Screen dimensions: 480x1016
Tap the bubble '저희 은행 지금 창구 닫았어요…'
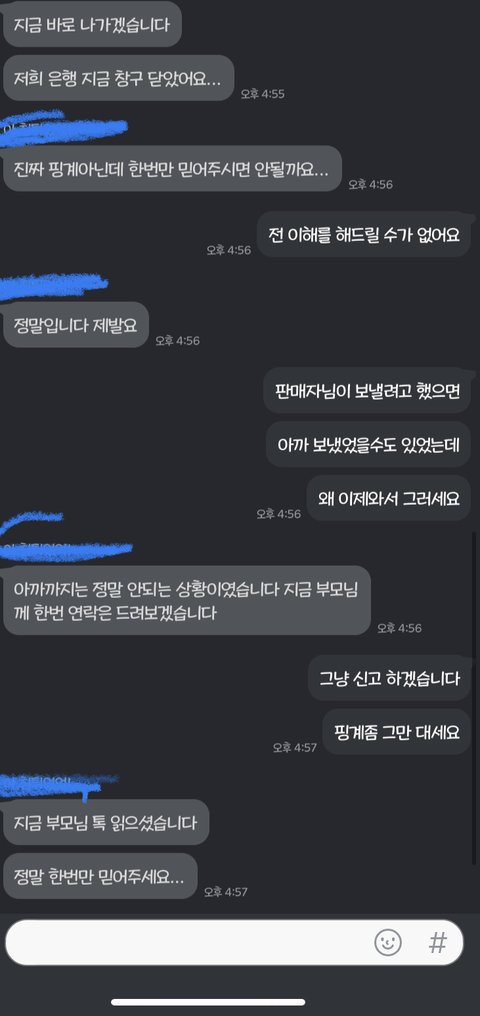click(118, 78)
